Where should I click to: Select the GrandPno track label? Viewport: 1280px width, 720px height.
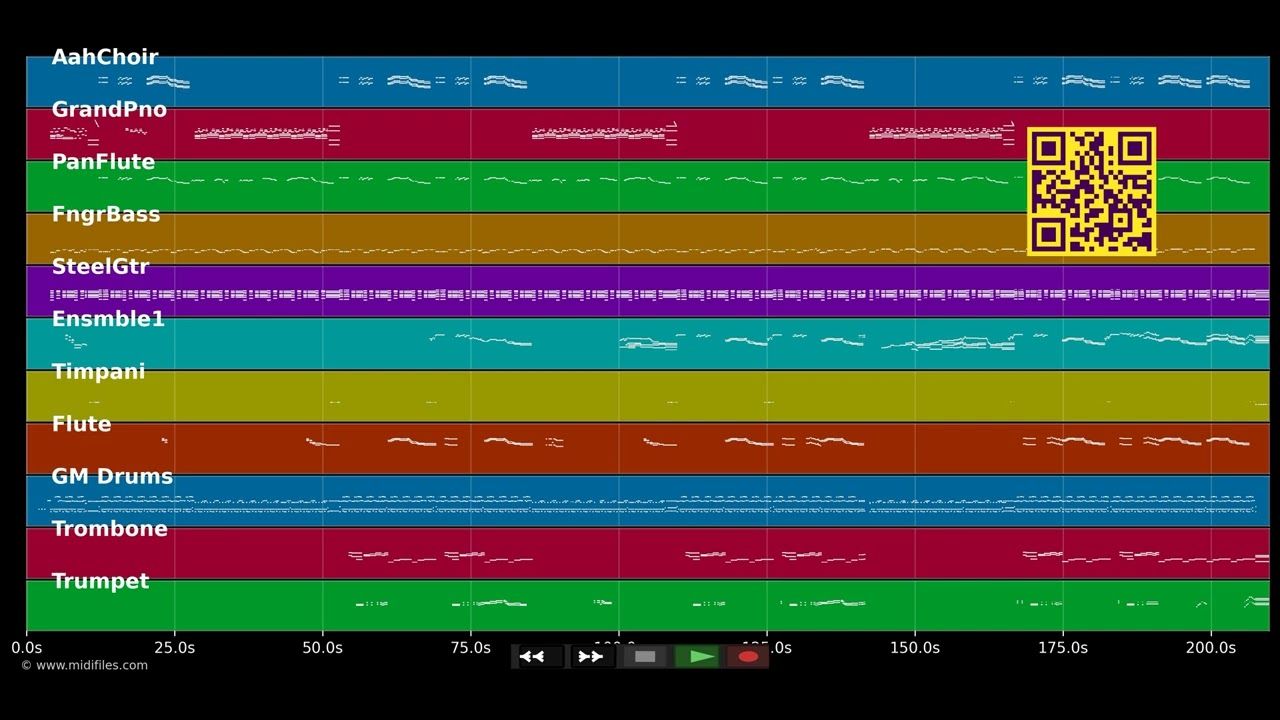click(109, 110)
